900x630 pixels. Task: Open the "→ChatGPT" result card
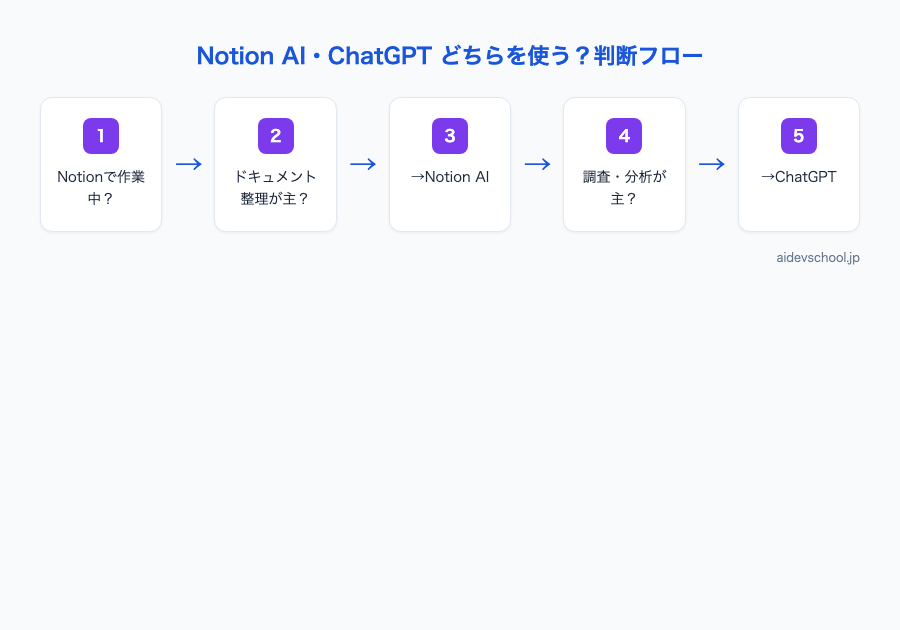coord(798,164)
